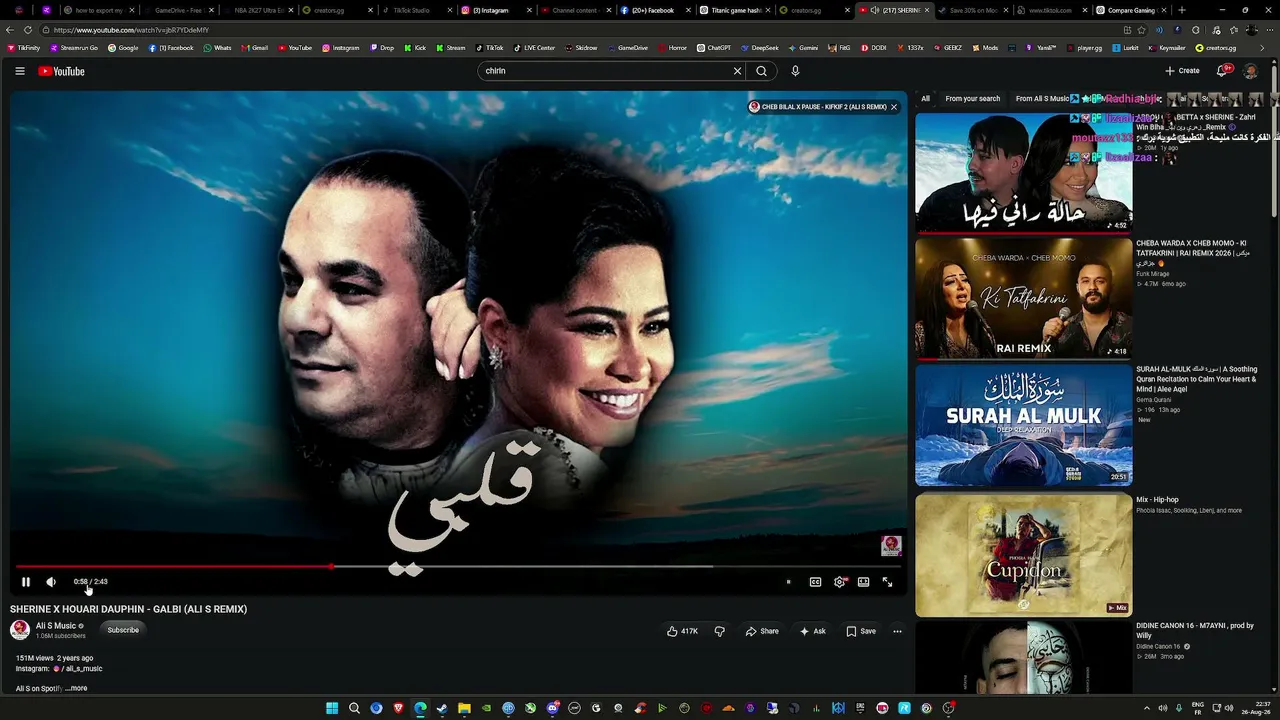Open the Windows Start menu
The image size is (1280, 720).
(x=332, y=708)
